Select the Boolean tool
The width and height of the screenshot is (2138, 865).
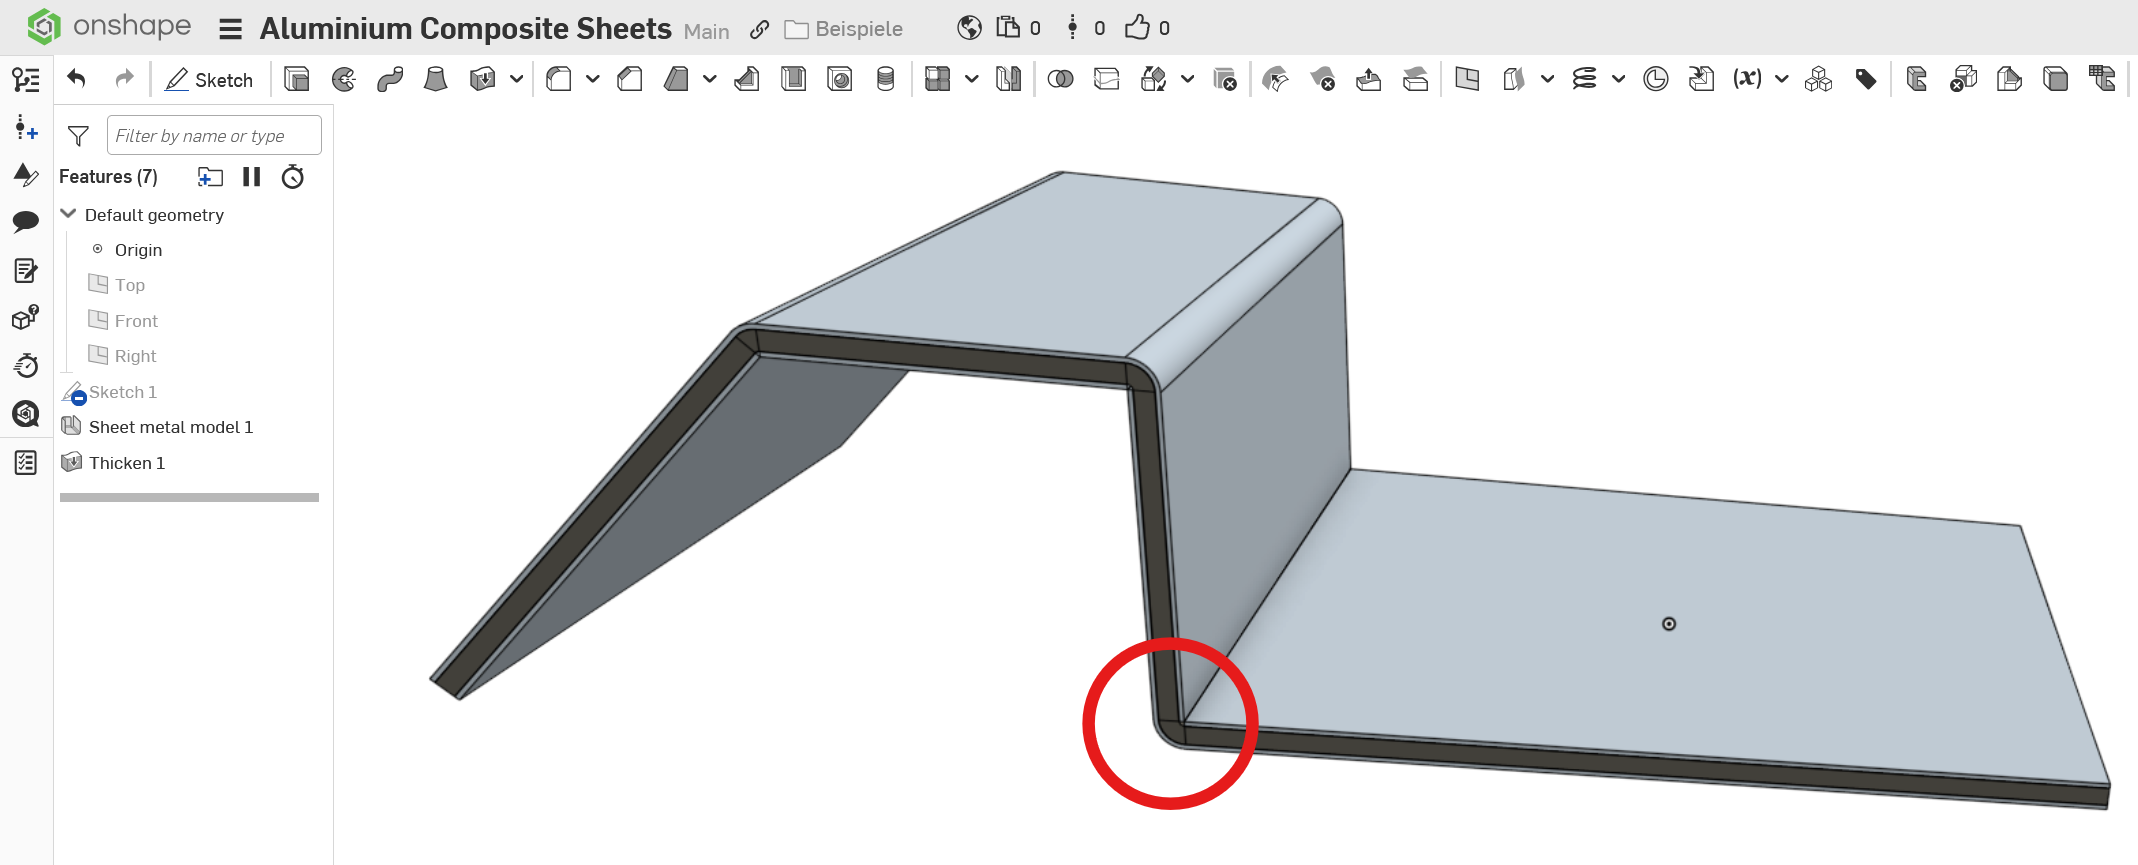coord(1060,79)
